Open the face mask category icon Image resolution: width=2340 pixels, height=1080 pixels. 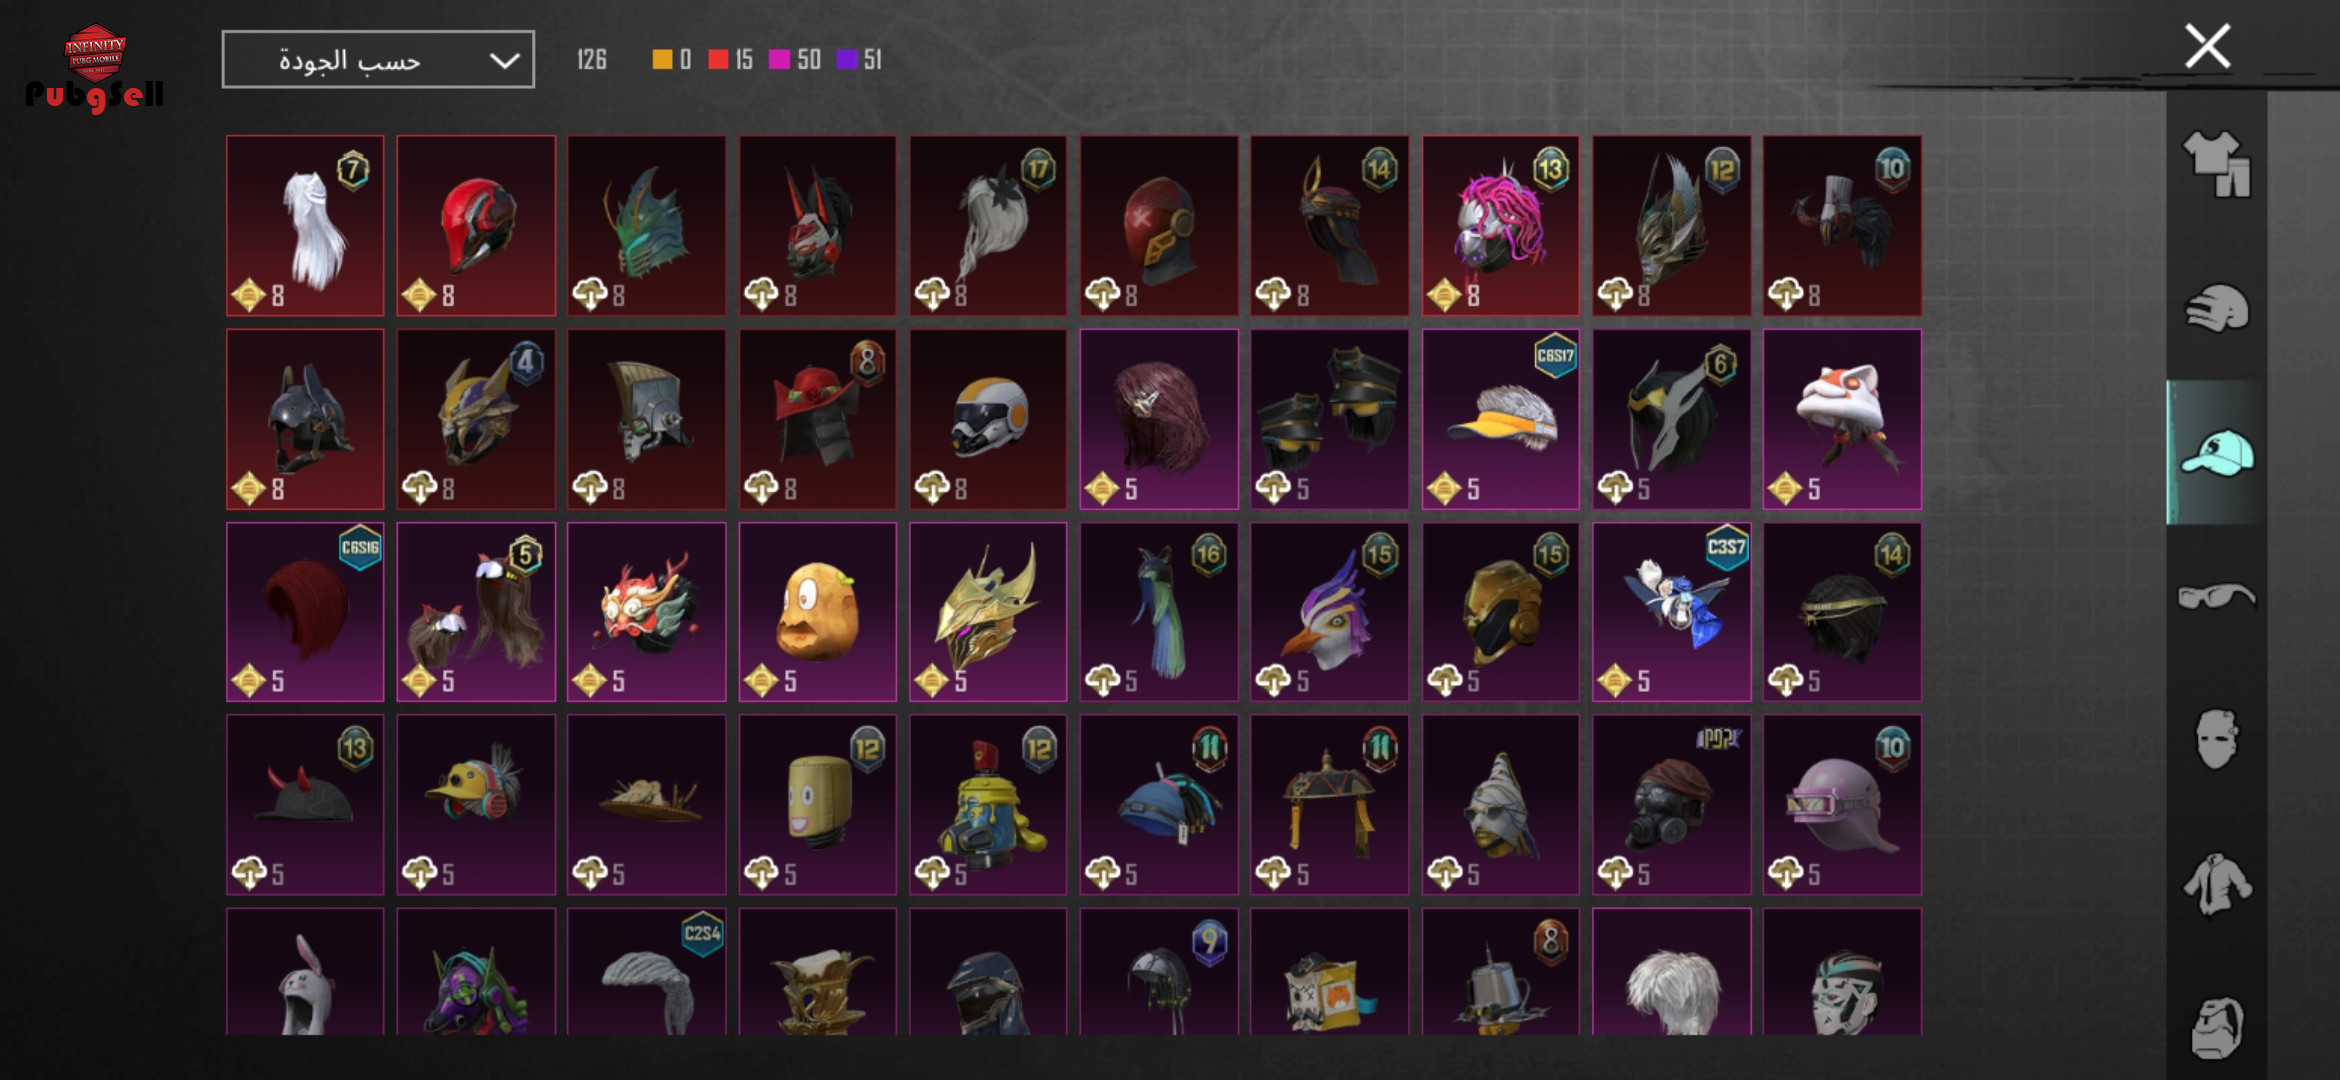(x=2216, y=740)
